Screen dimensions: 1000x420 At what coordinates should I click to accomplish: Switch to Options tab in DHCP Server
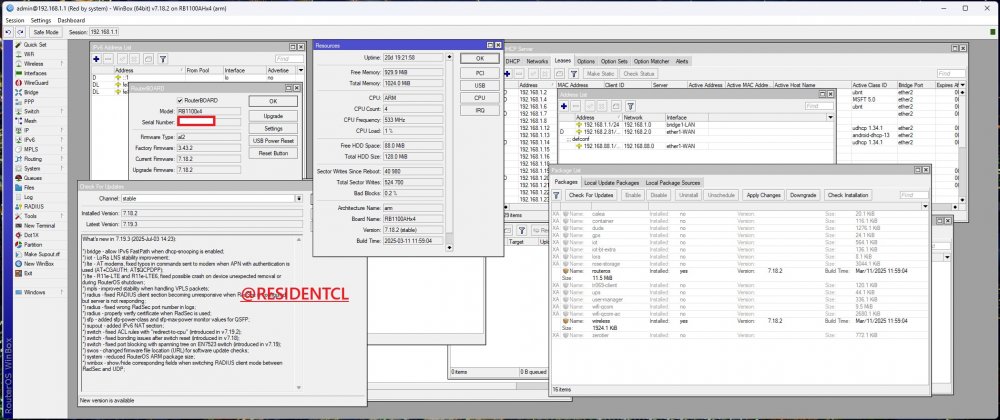(x=586, y=61)
